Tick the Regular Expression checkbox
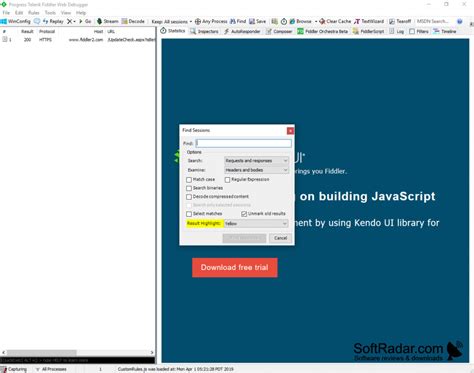Viewport: 474px width, 373px height. tap(227, 180)
